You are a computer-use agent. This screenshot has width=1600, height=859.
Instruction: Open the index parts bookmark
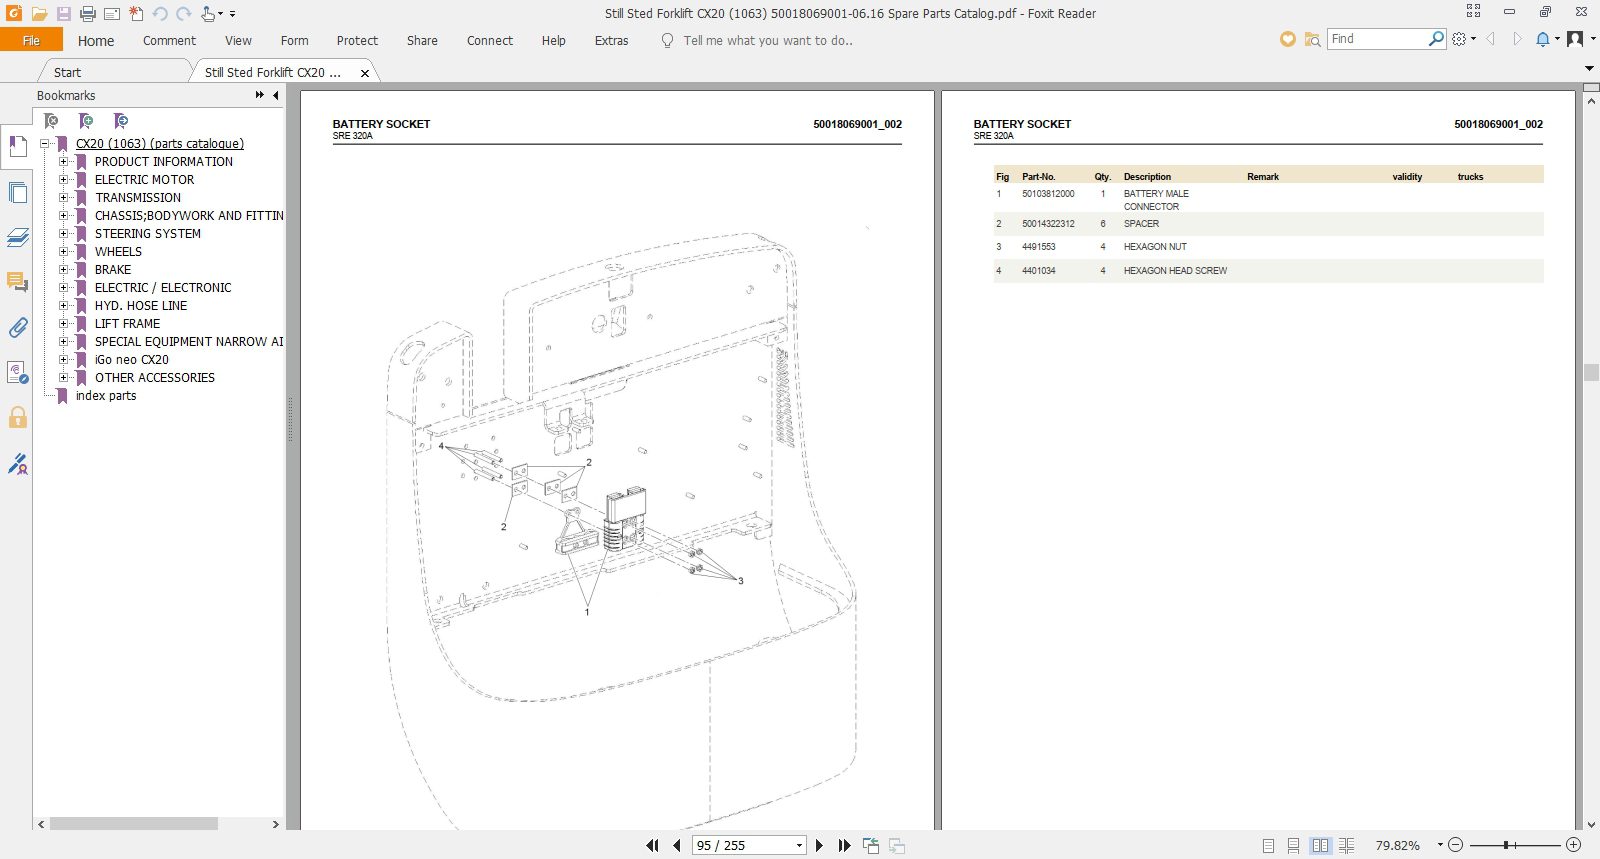106,396
